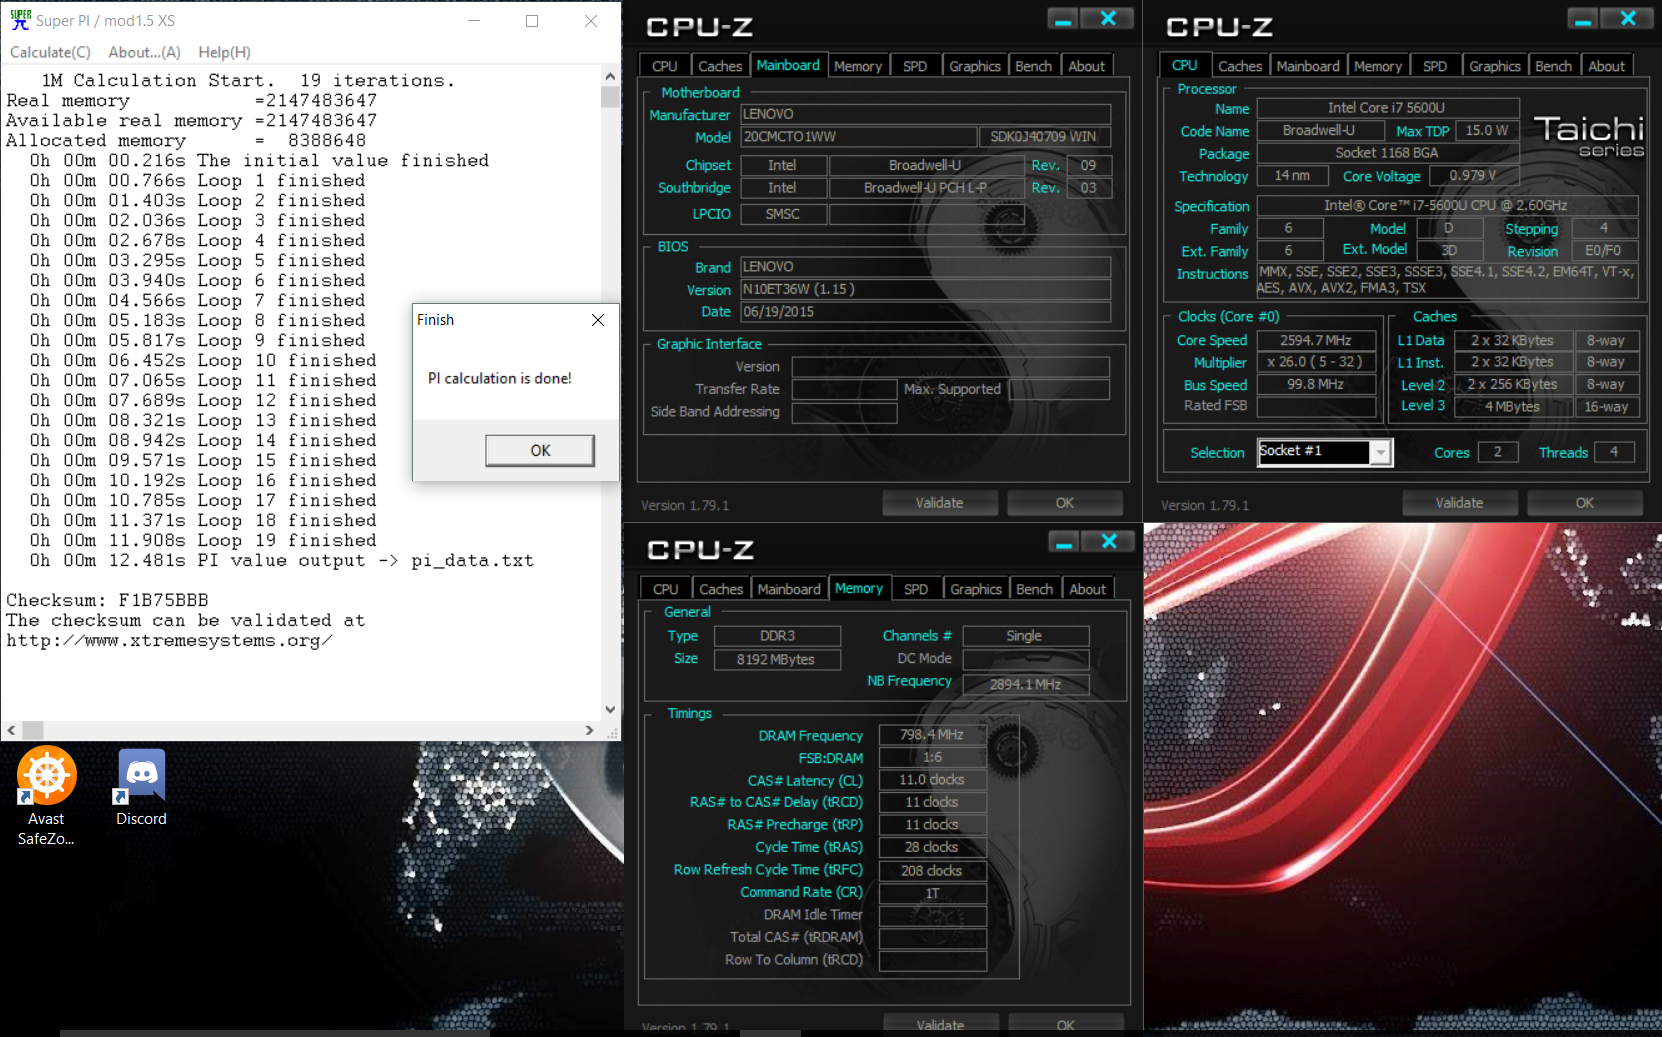Click the Intel Core i7 5600U name field
Screen dimensions: 1662x1037
tap(1388, 108)
